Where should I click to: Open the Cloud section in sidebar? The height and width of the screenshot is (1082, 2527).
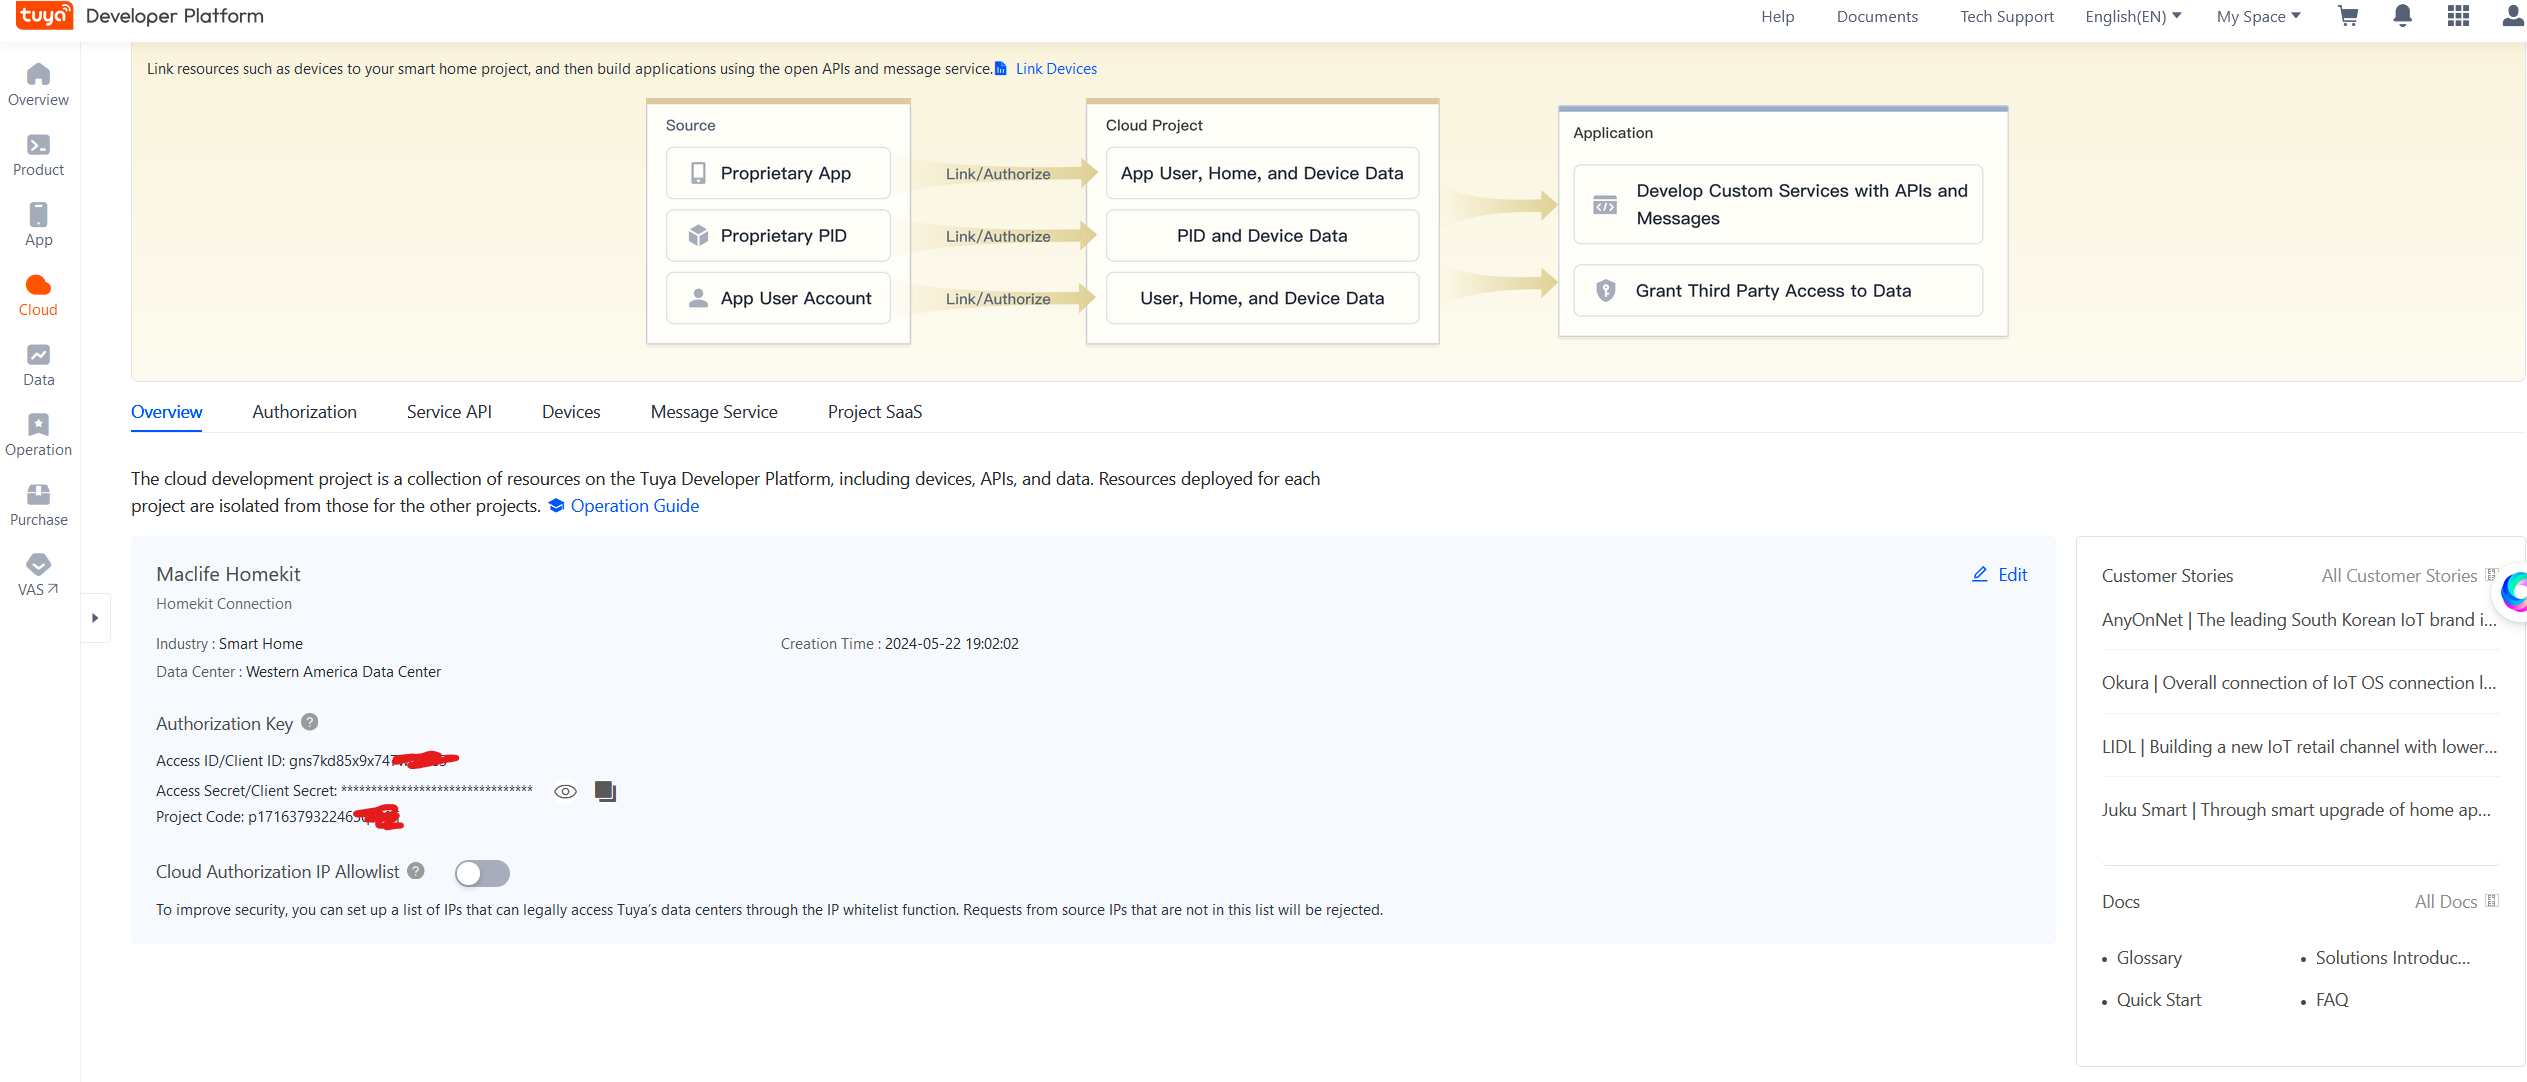[38, 295]
